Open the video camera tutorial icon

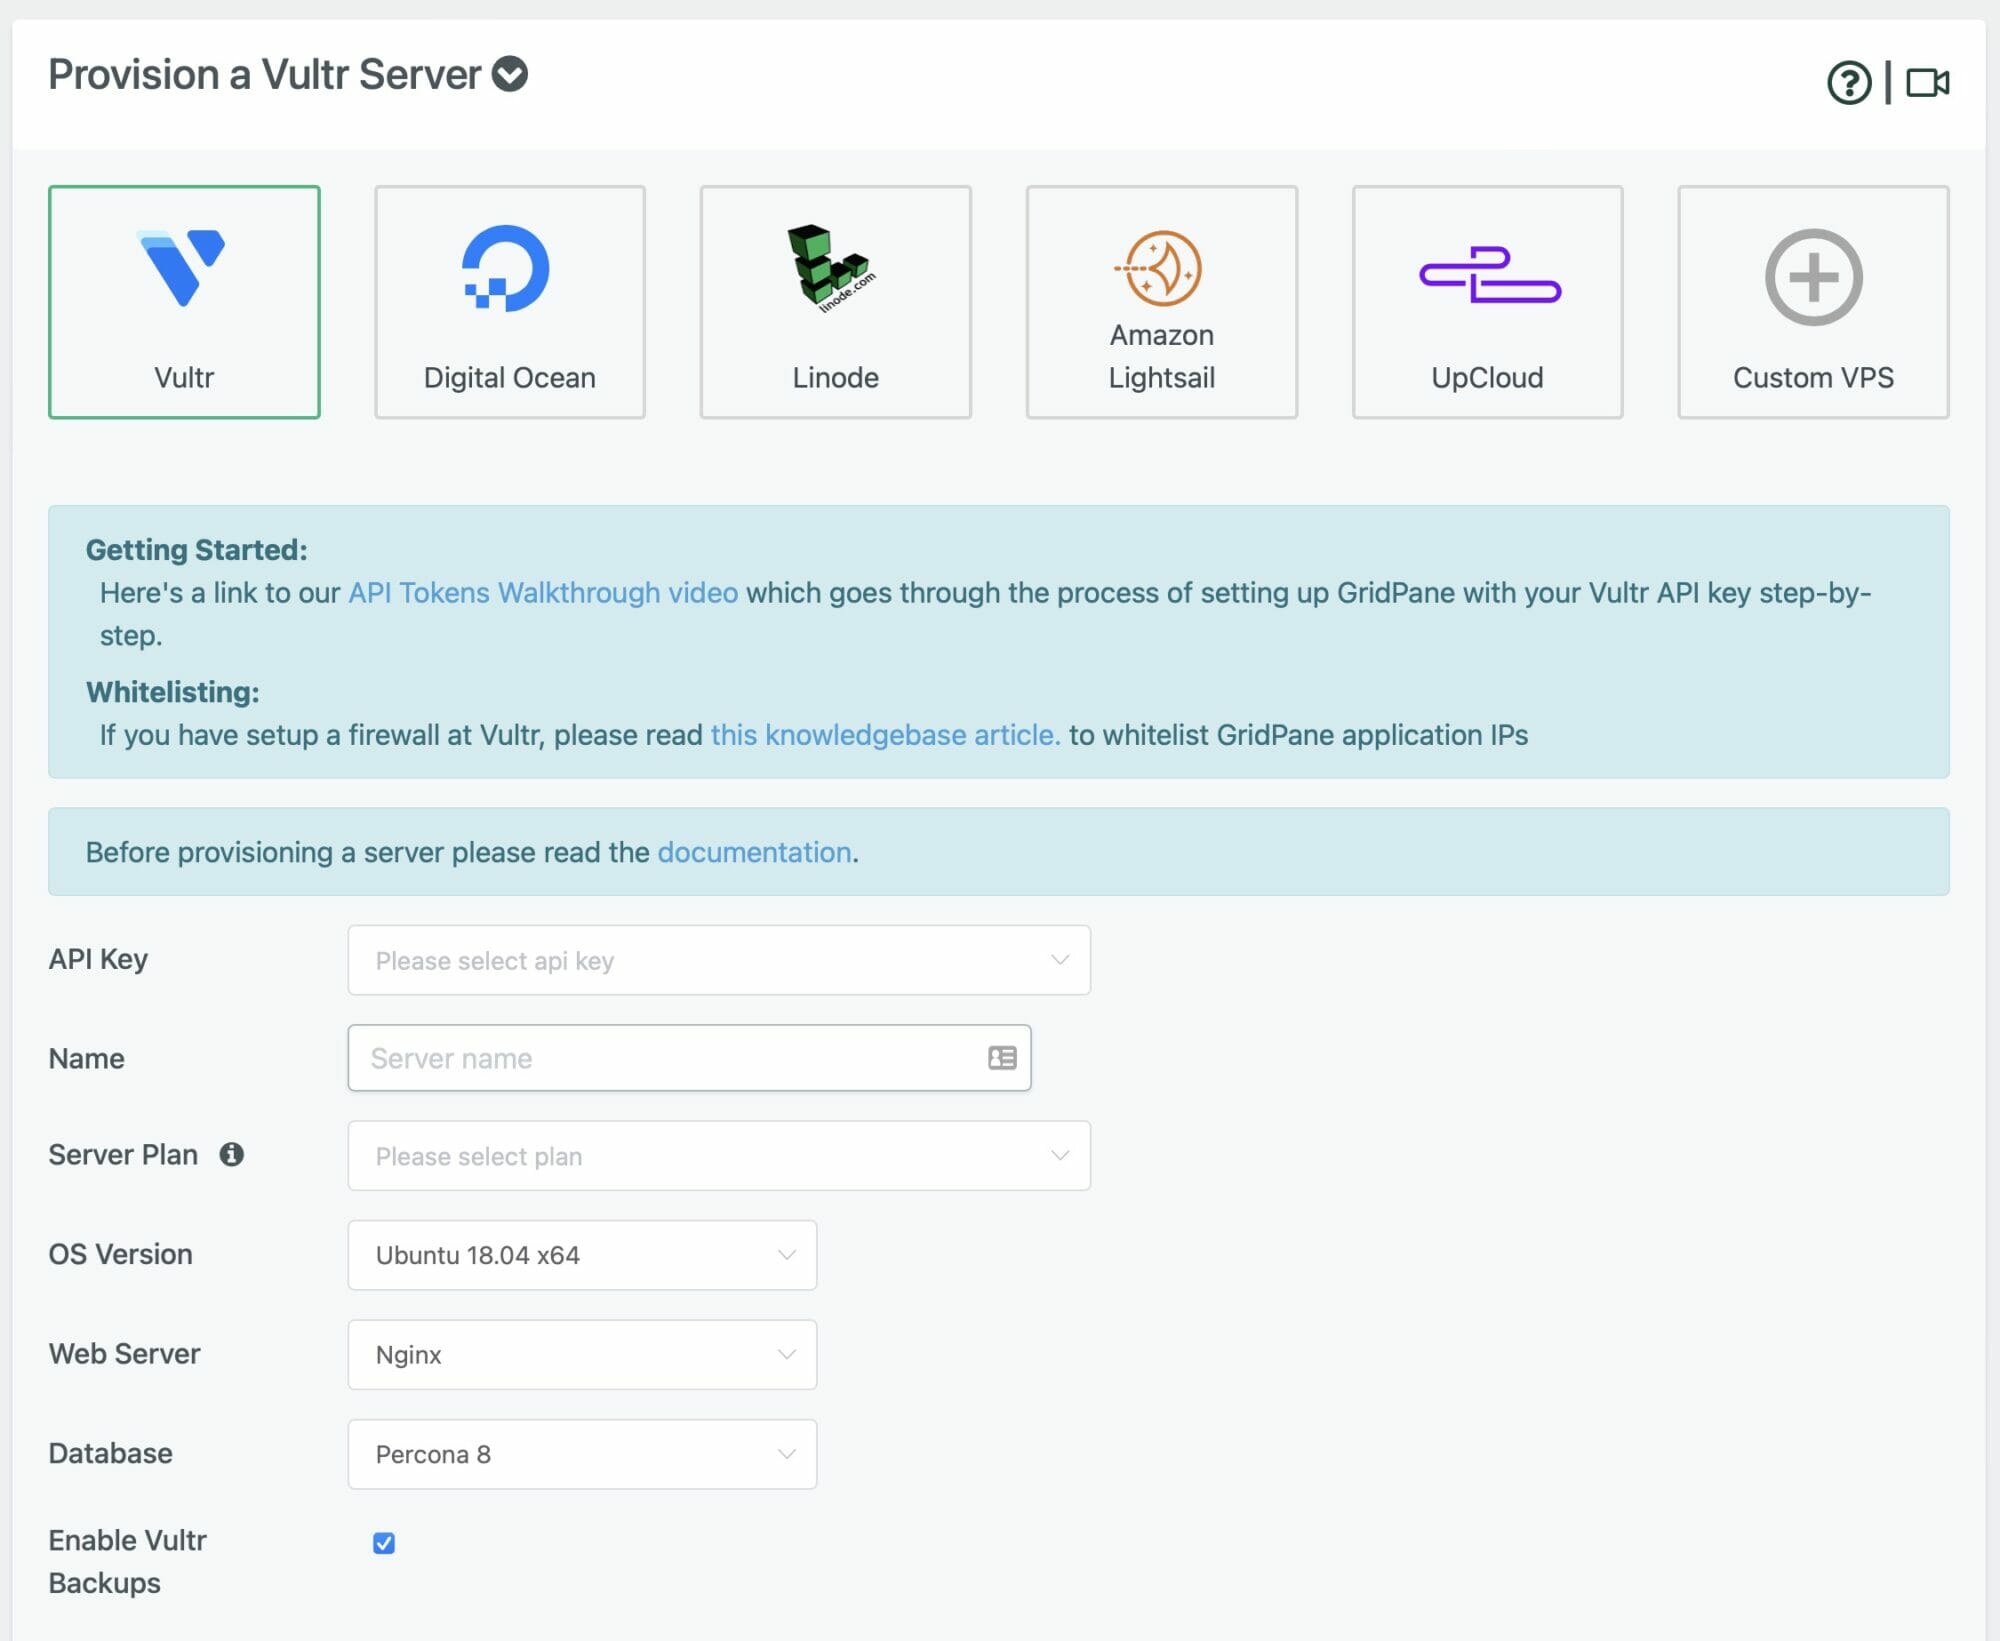1928,82
